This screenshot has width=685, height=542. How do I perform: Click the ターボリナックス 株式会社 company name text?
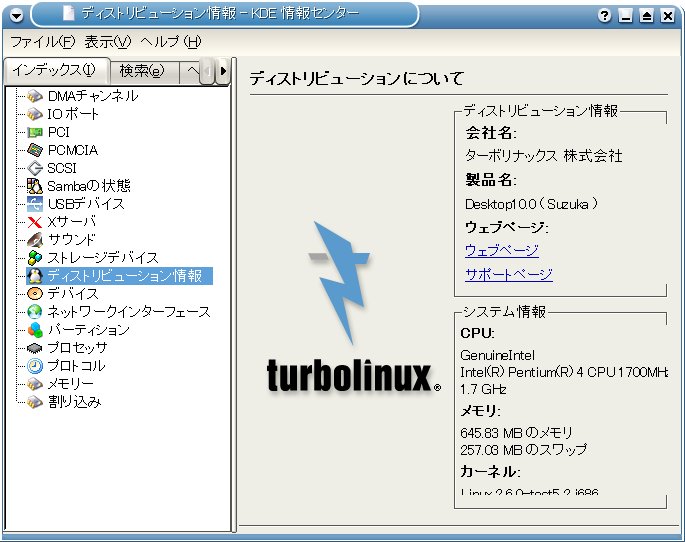pyautogui.click(x=544, y=156)
